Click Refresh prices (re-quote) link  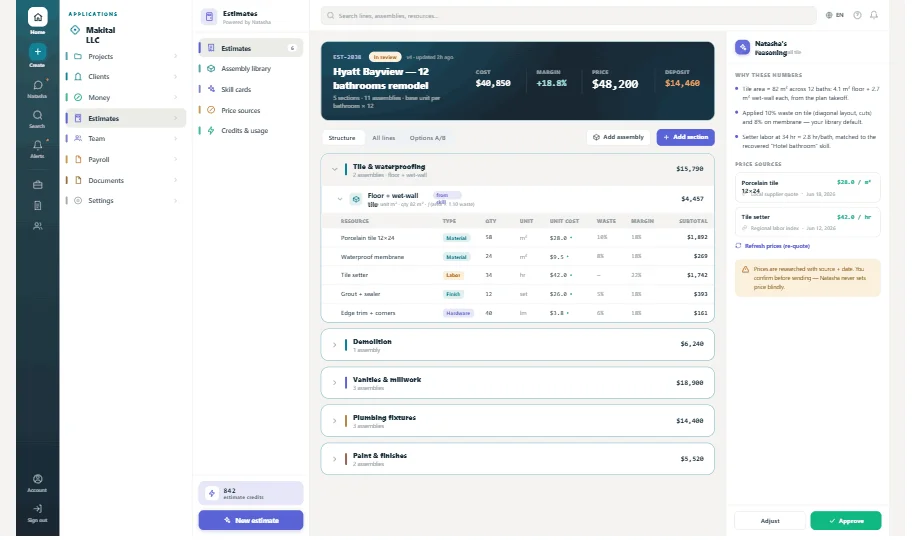pyautogui.click(x=773, y=246)
